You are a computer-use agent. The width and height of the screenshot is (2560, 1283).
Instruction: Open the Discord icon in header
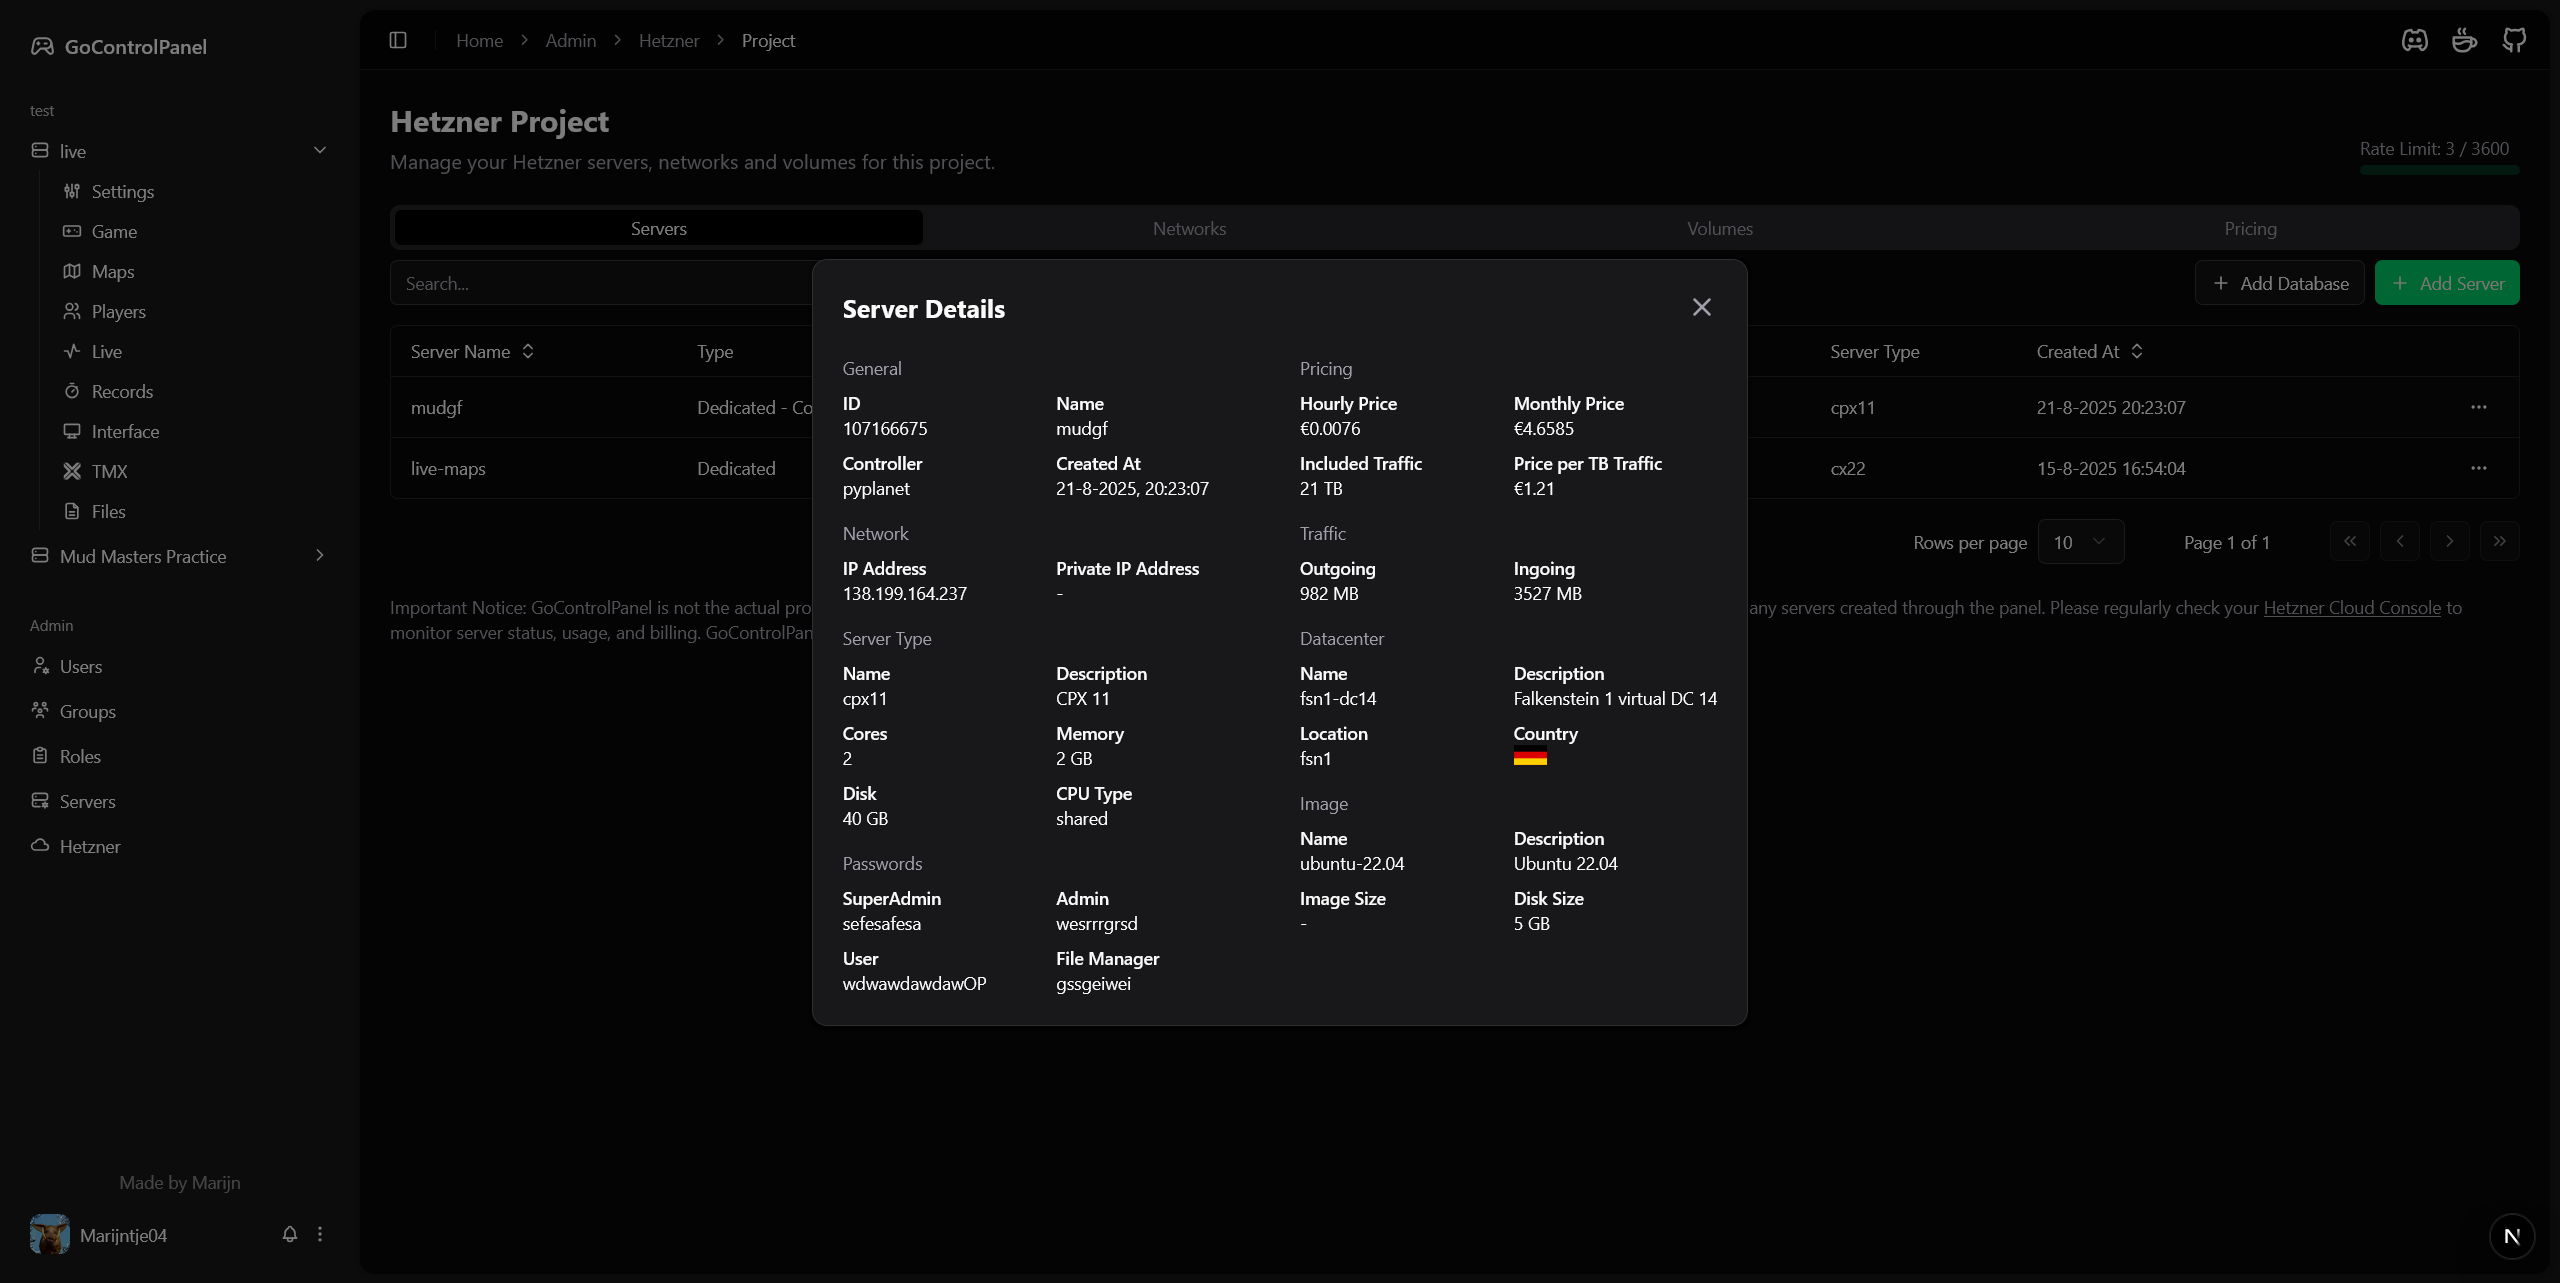coord(2414,40)
